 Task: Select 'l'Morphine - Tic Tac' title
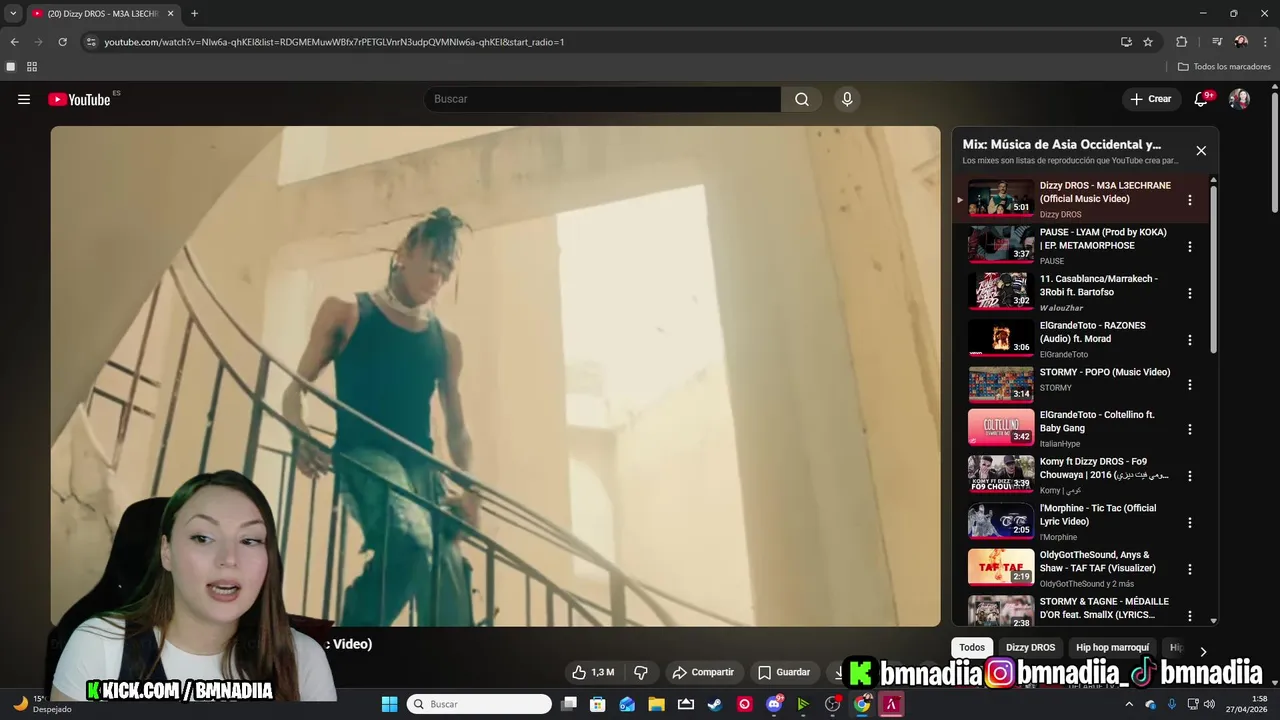tap(1098, 514)
